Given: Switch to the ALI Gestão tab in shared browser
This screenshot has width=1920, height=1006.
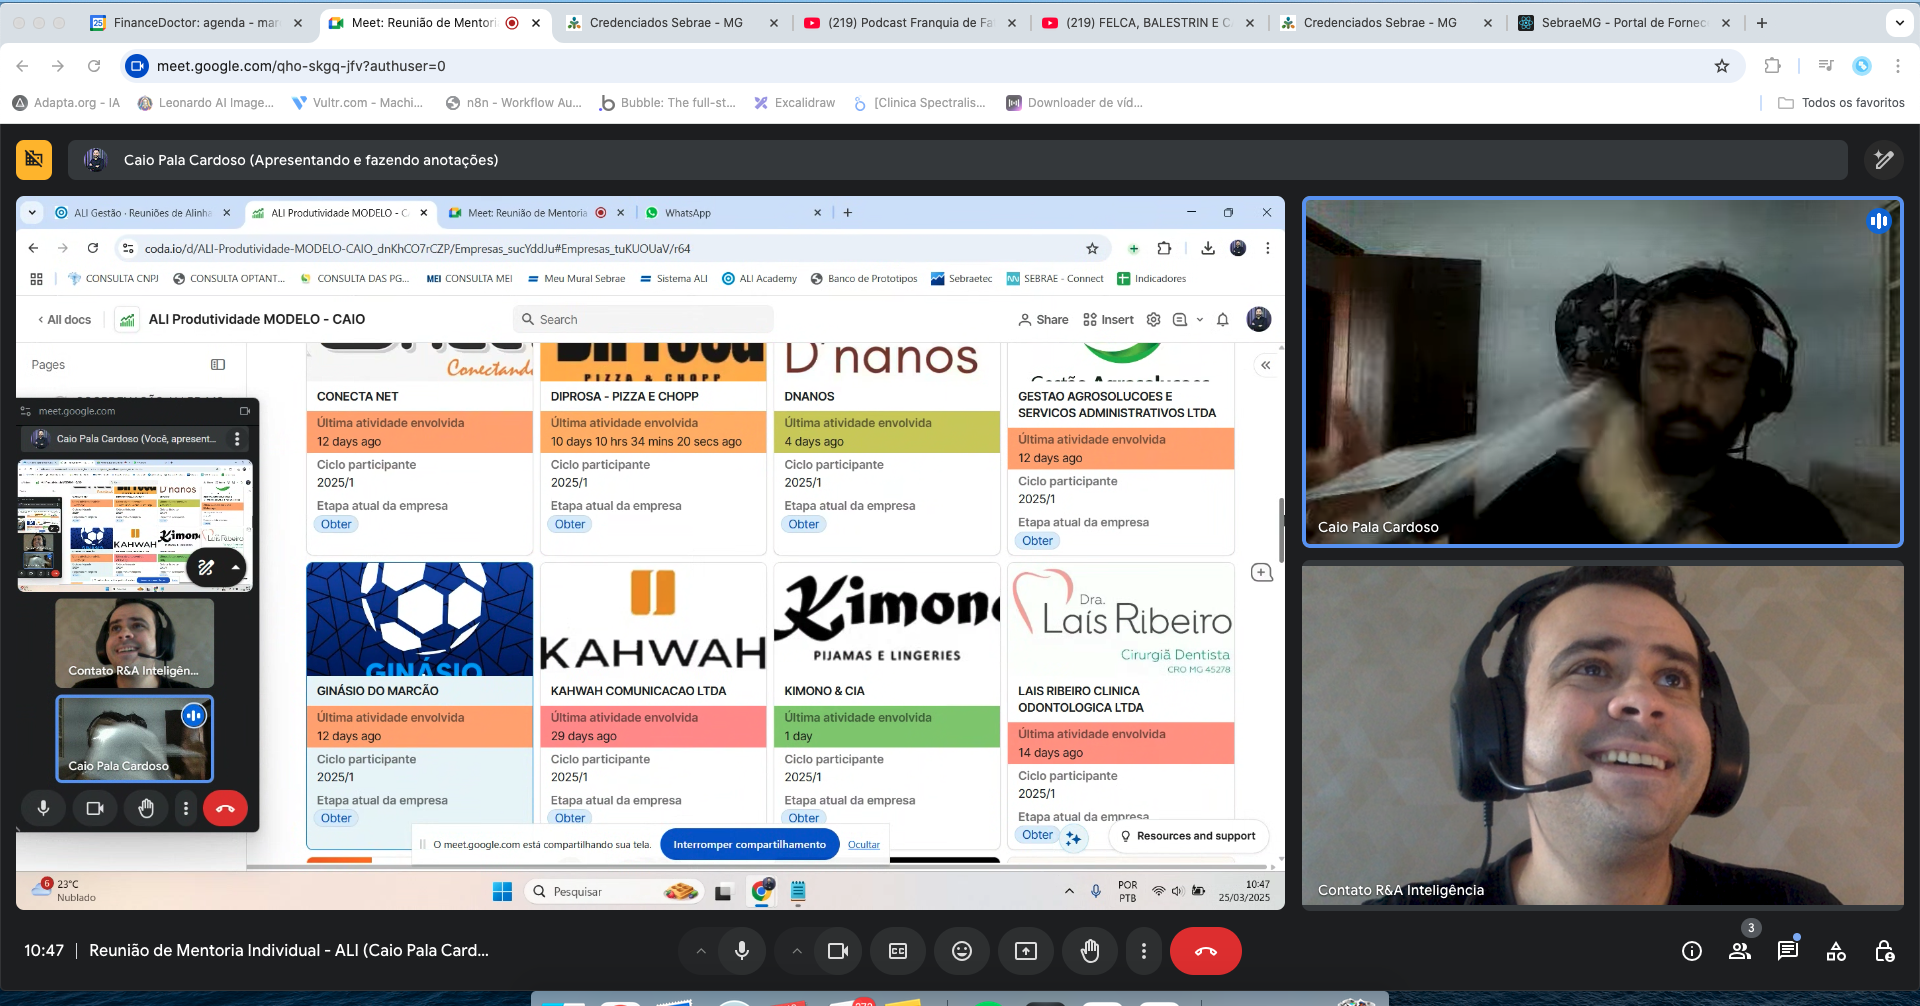Looking at the screenshot, I should 143,213.
